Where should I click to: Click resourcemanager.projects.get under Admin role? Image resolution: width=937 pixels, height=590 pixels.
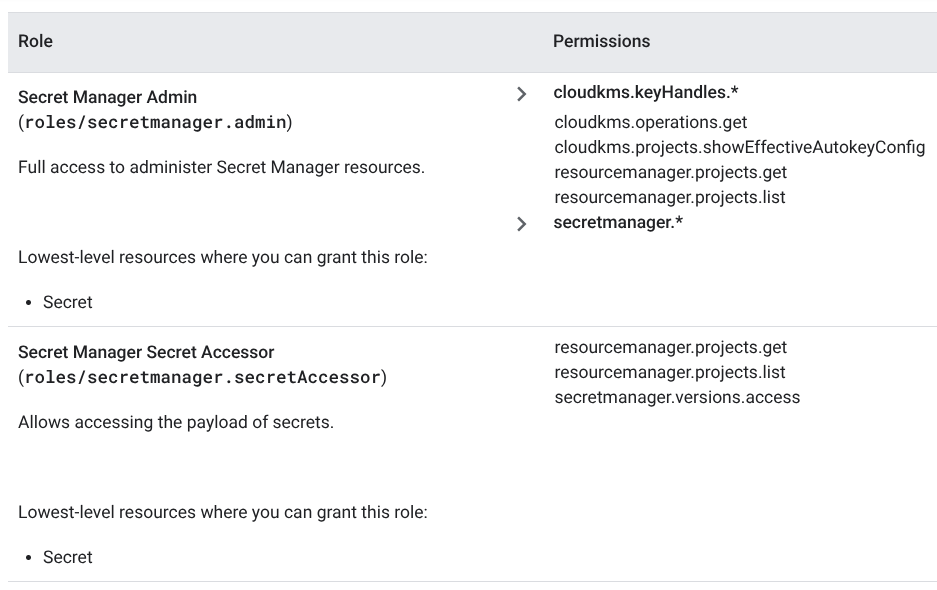point(670,172)
